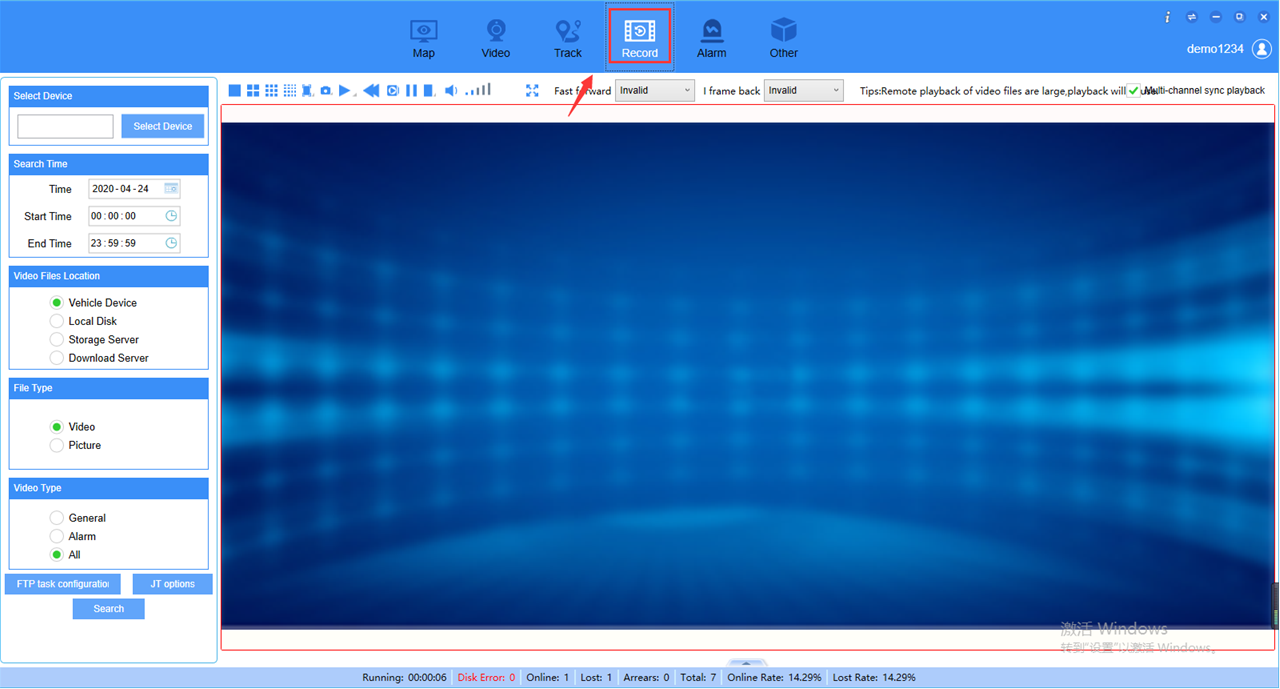Open the I frame back dropdown
The image size is (1280, 689).
(804, 91)
